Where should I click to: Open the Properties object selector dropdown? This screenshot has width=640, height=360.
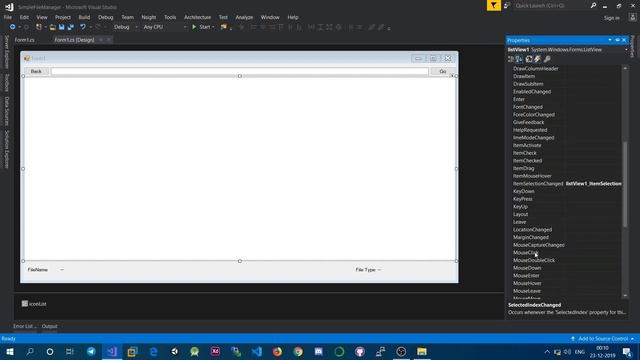626,50
